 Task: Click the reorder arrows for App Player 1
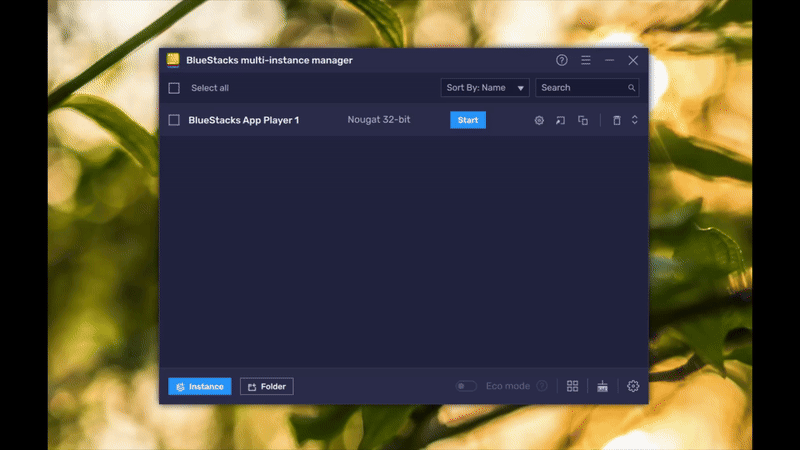click(x=635, y=120)
